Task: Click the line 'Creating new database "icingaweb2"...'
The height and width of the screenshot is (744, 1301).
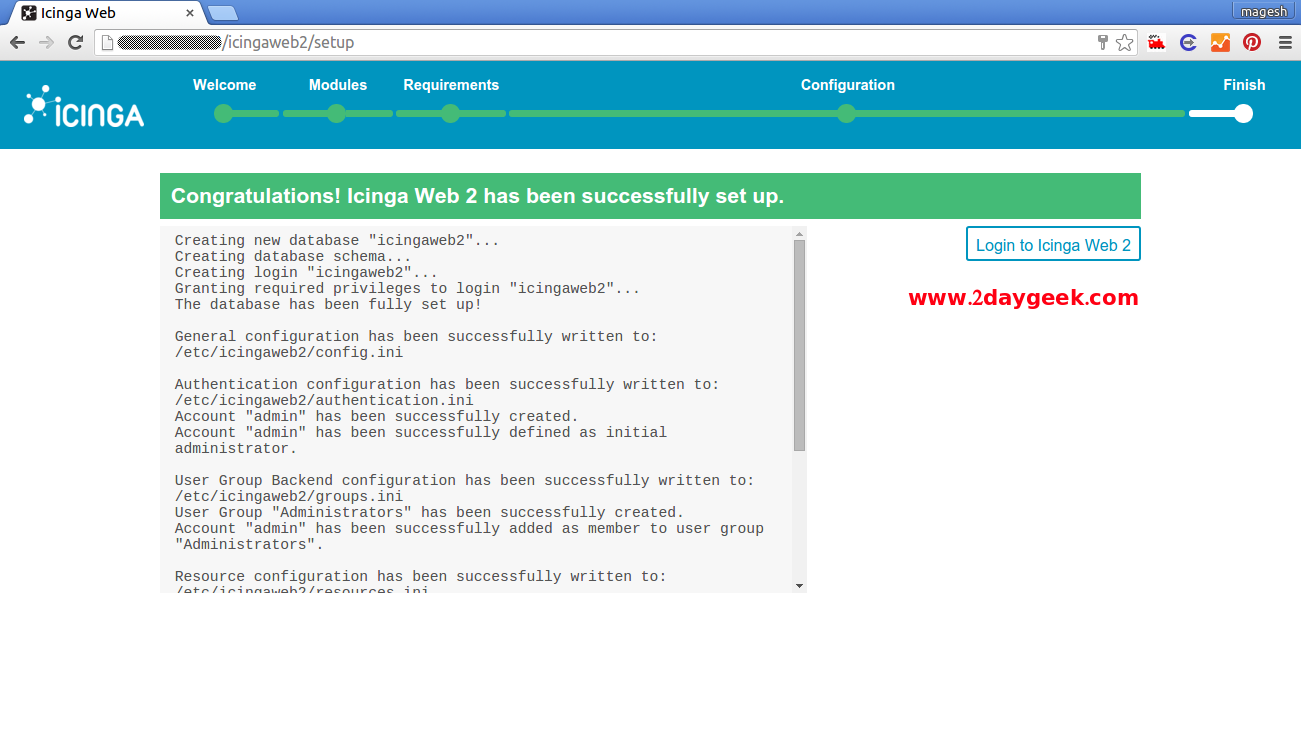Action: pyautogui.click(x=337, y=240)
